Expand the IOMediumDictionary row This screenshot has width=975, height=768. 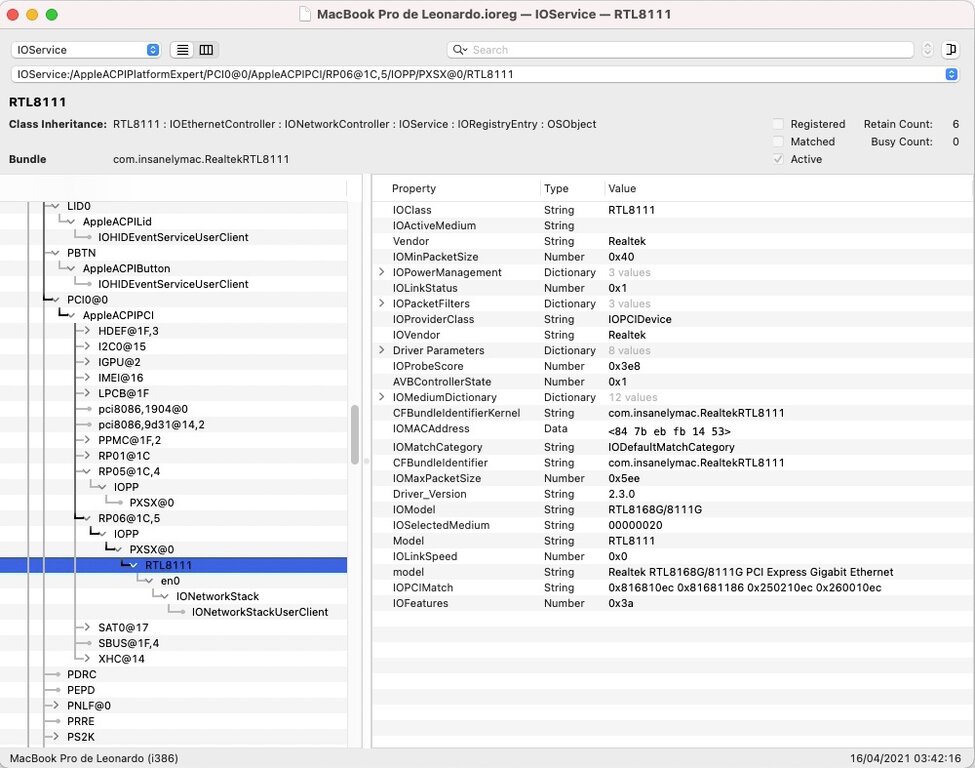click(382, 397)
